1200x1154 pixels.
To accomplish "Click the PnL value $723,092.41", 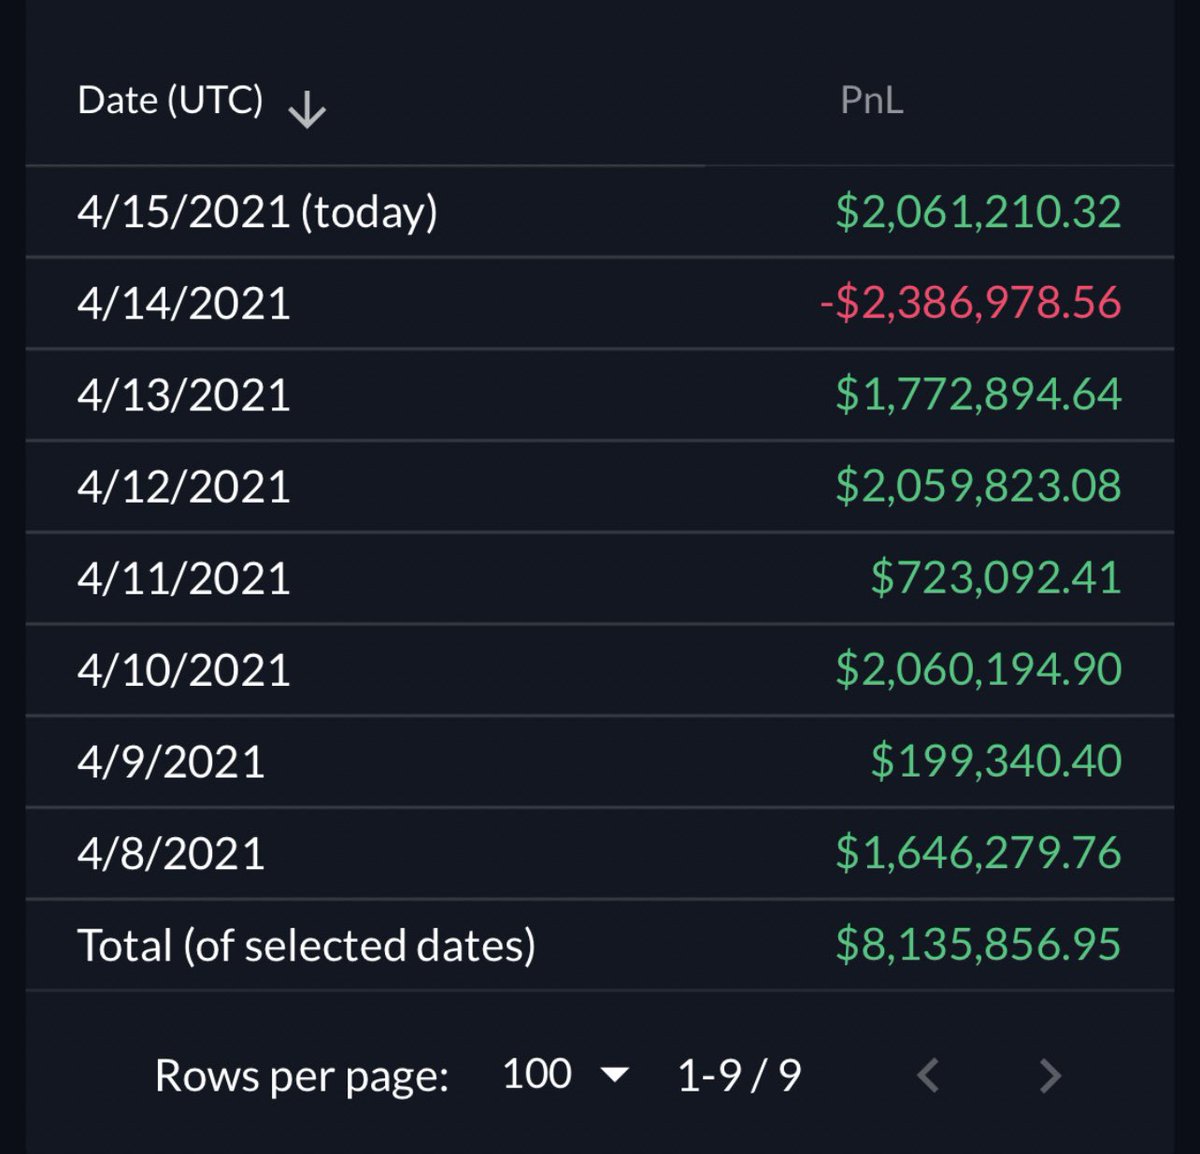I will coord(996,579).
